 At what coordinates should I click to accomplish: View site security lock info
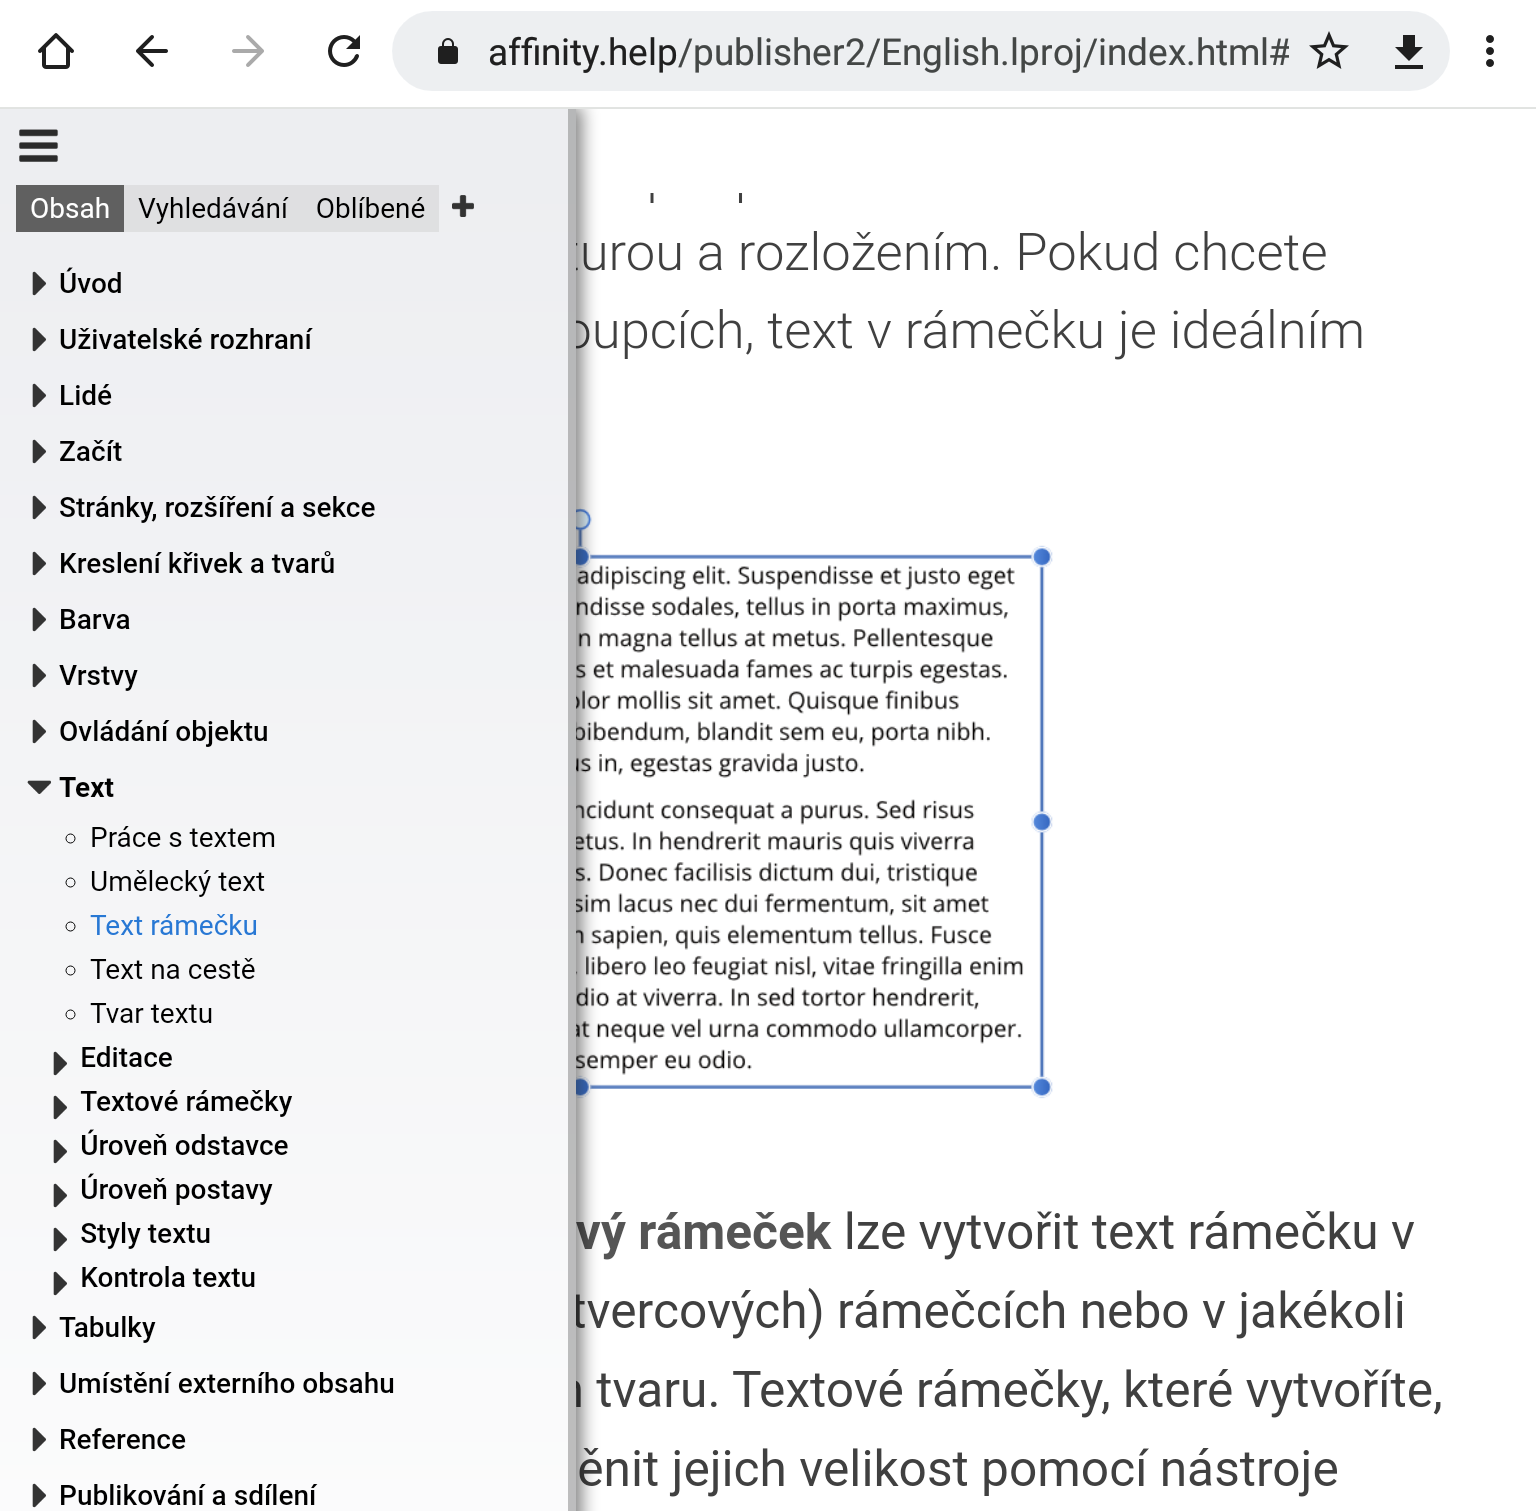coord(448,51)
